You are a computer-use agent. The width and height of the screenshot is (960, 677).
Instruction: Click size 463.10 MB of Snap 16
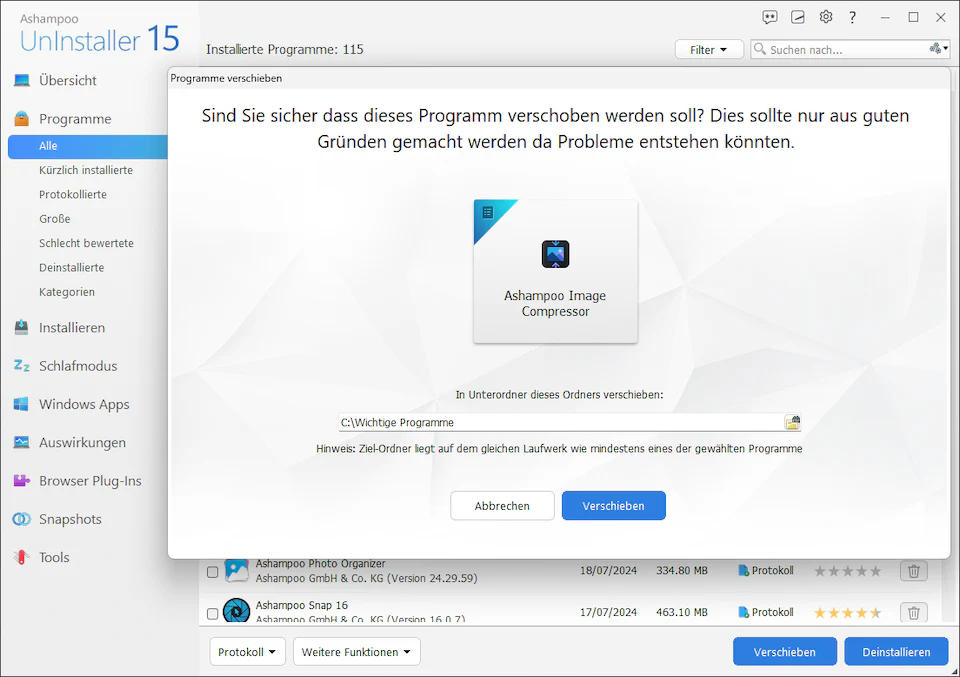[x=682, y=612]
